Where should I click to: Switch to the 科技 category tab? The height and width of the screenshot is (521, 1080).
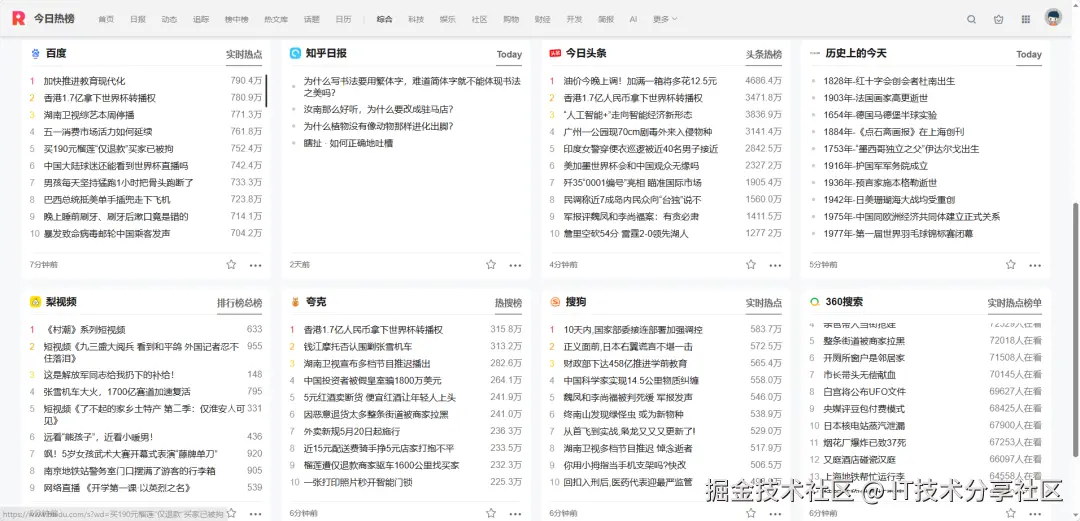pyautogui.click(x=416, y=19)
